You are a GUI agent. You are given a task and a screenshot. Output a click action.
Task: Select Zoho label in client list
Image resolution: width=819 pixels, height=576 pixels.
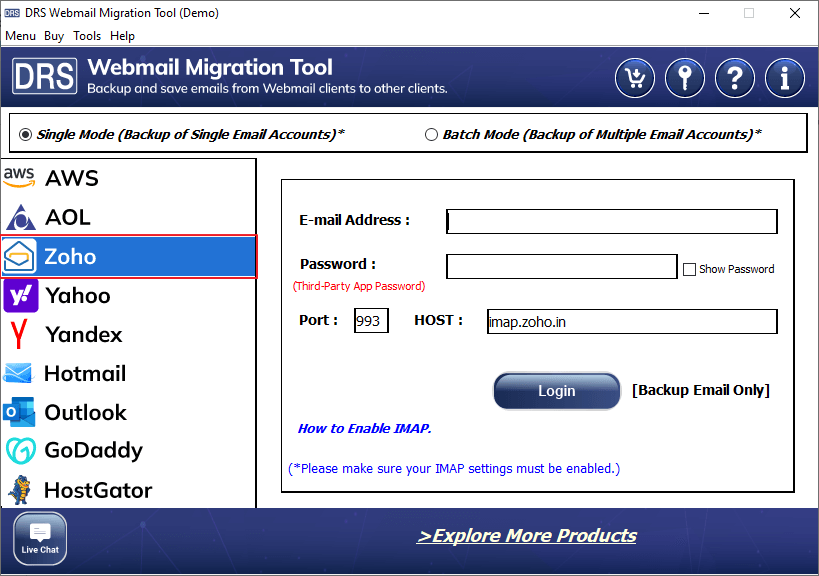click(x=71, y=256)
